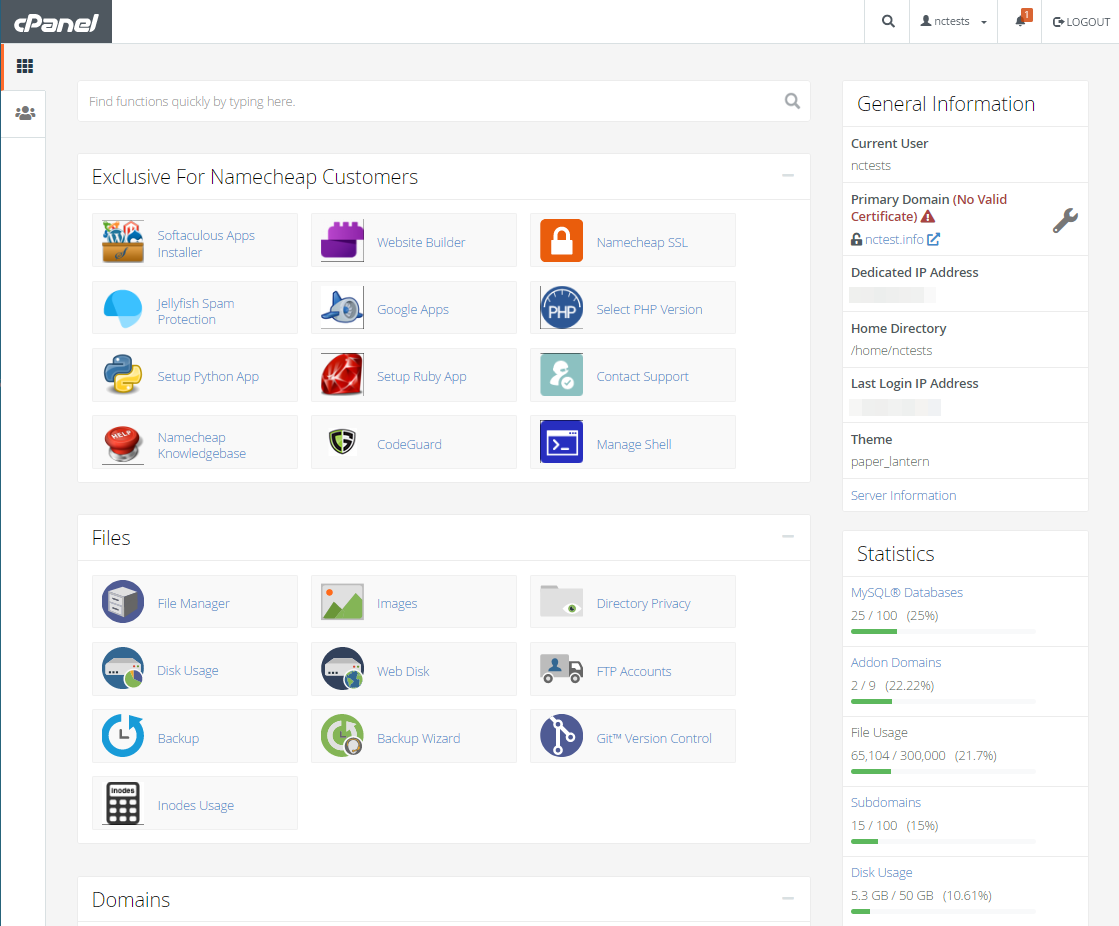This screenshot has height=926, width=1119.
Task: Collapse Exclusive For Namecheap Customers section
Action: click(x=788, y=175)
